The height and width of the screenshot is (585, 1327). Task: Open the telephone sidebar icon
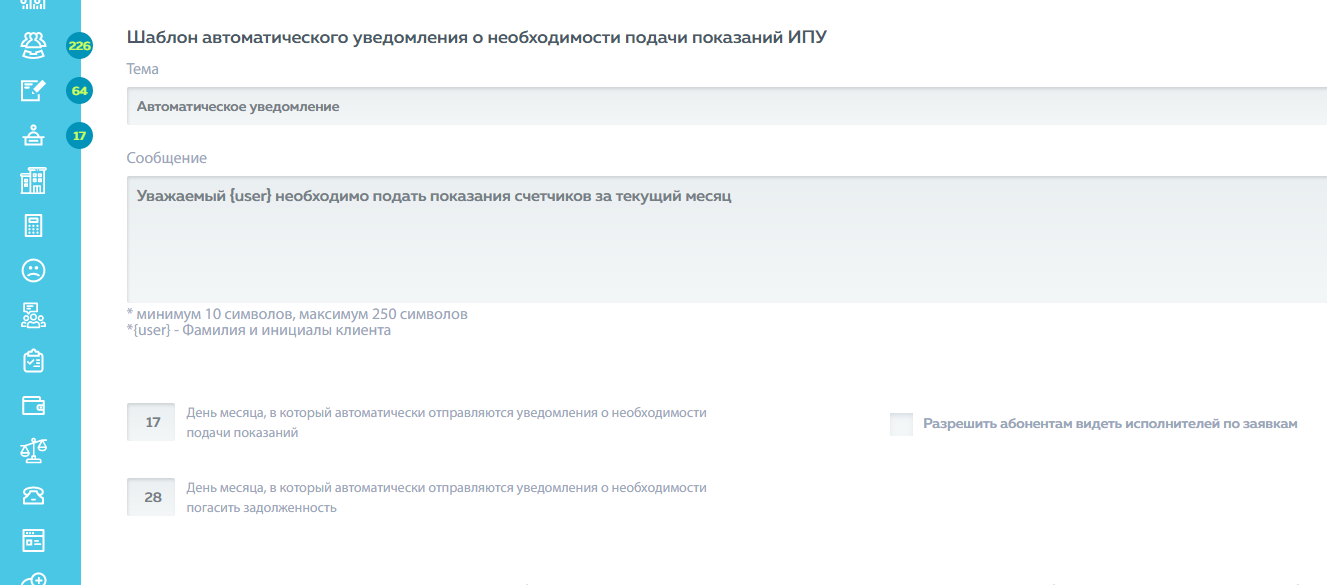[x=34, y=496]
